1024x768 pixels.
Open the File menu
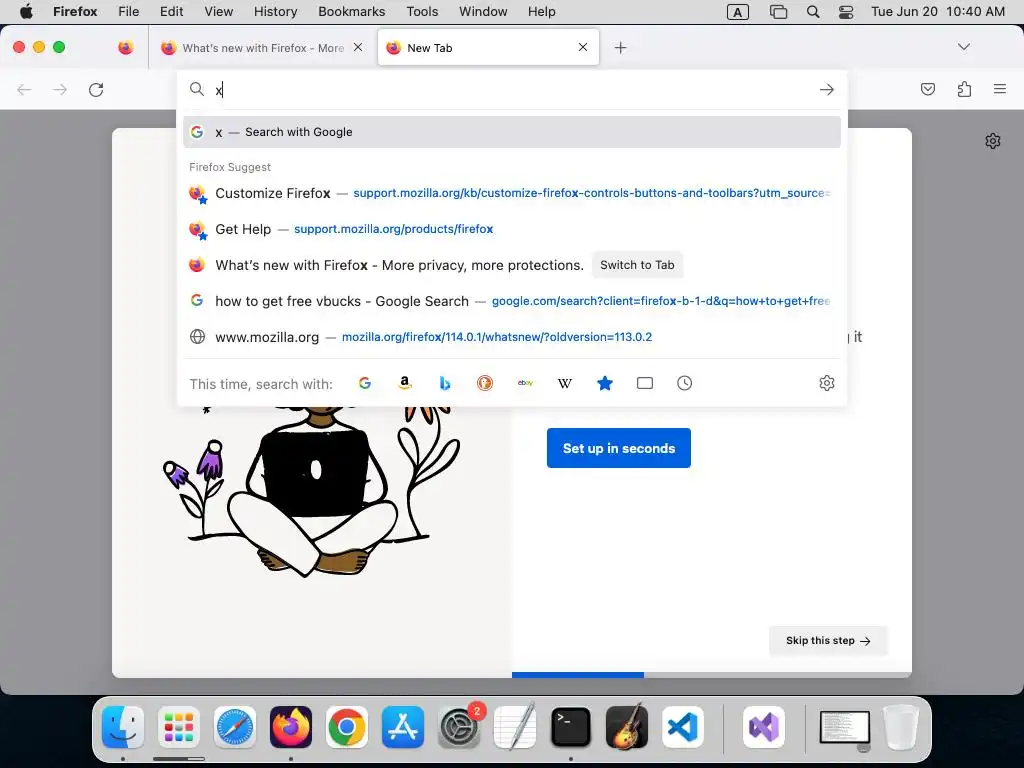[x=129, y=12]
